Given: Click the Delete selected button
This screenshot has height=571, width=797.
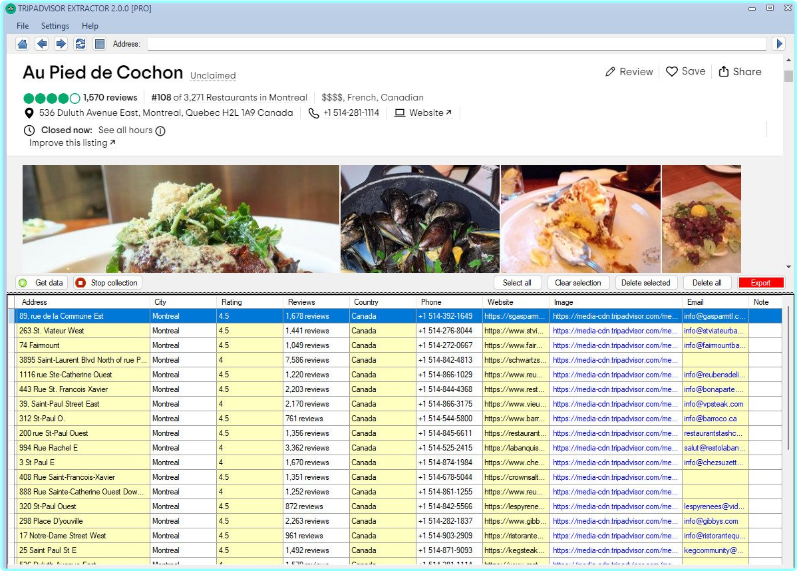Looking at the screenshot, I should 646,283.
